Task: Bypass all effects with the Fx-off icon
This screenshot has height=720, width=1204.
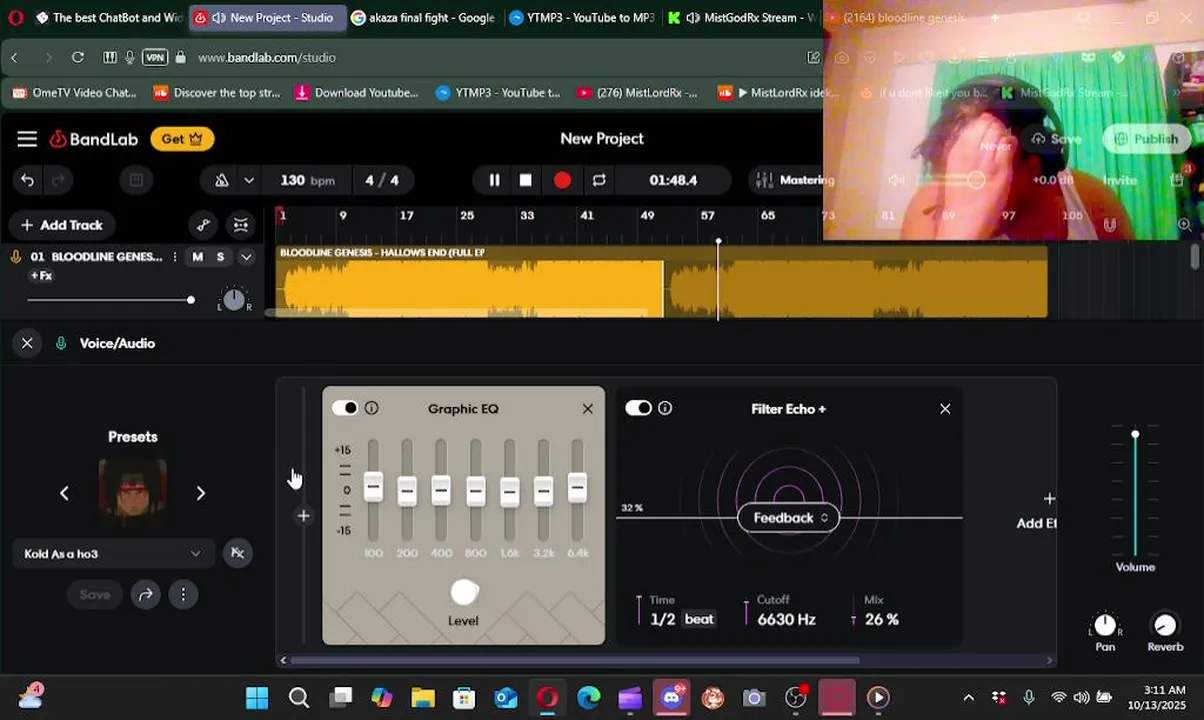Action: (x=237, y=553)
